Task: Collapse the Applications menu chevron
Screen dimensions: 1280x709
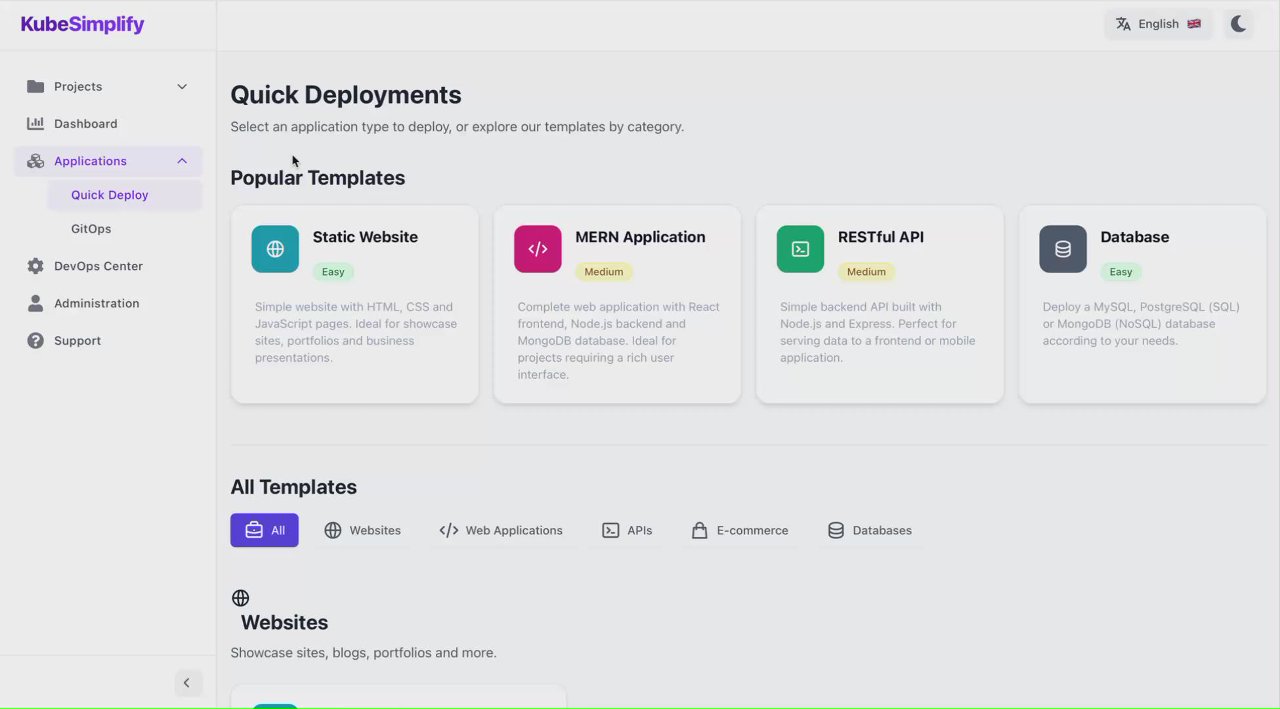Action: (x=182, y=161)
